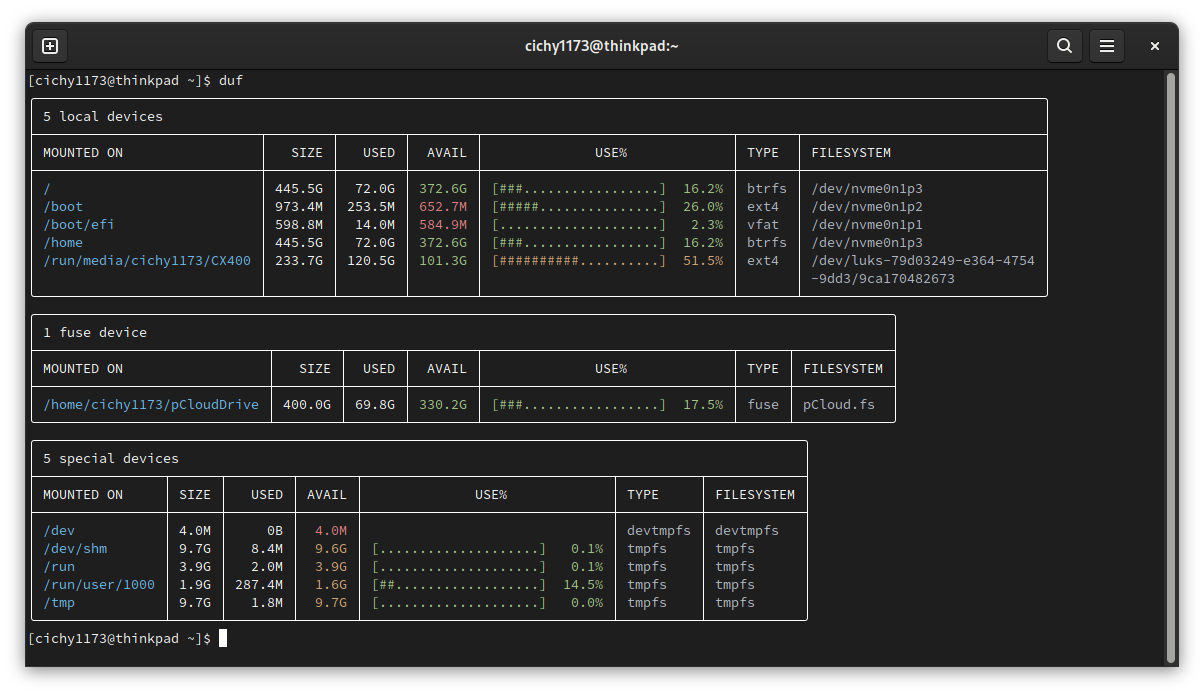
Task: Open a new terminal tab
Action: coord(50,46)
